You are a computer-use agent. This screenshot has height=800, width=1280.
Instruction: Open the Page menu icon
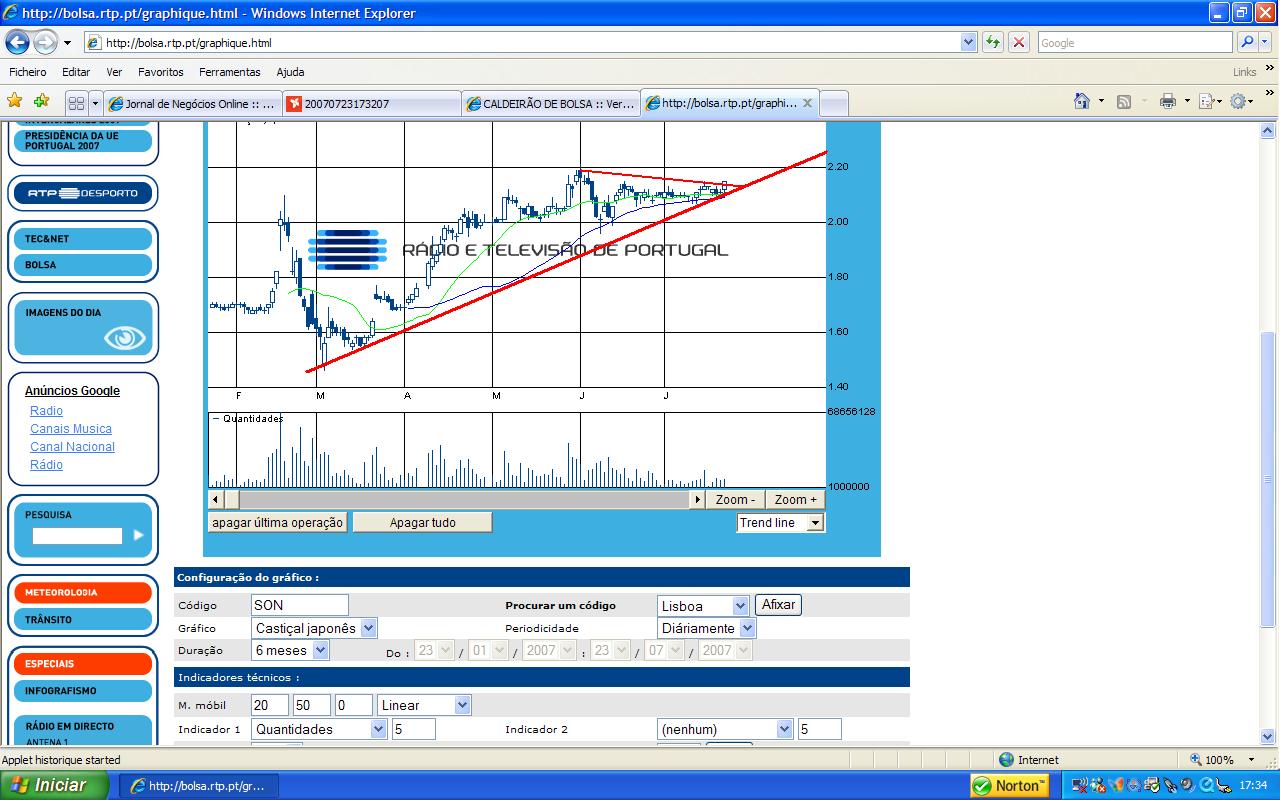pyautogui.click(x=1206, y=101)
